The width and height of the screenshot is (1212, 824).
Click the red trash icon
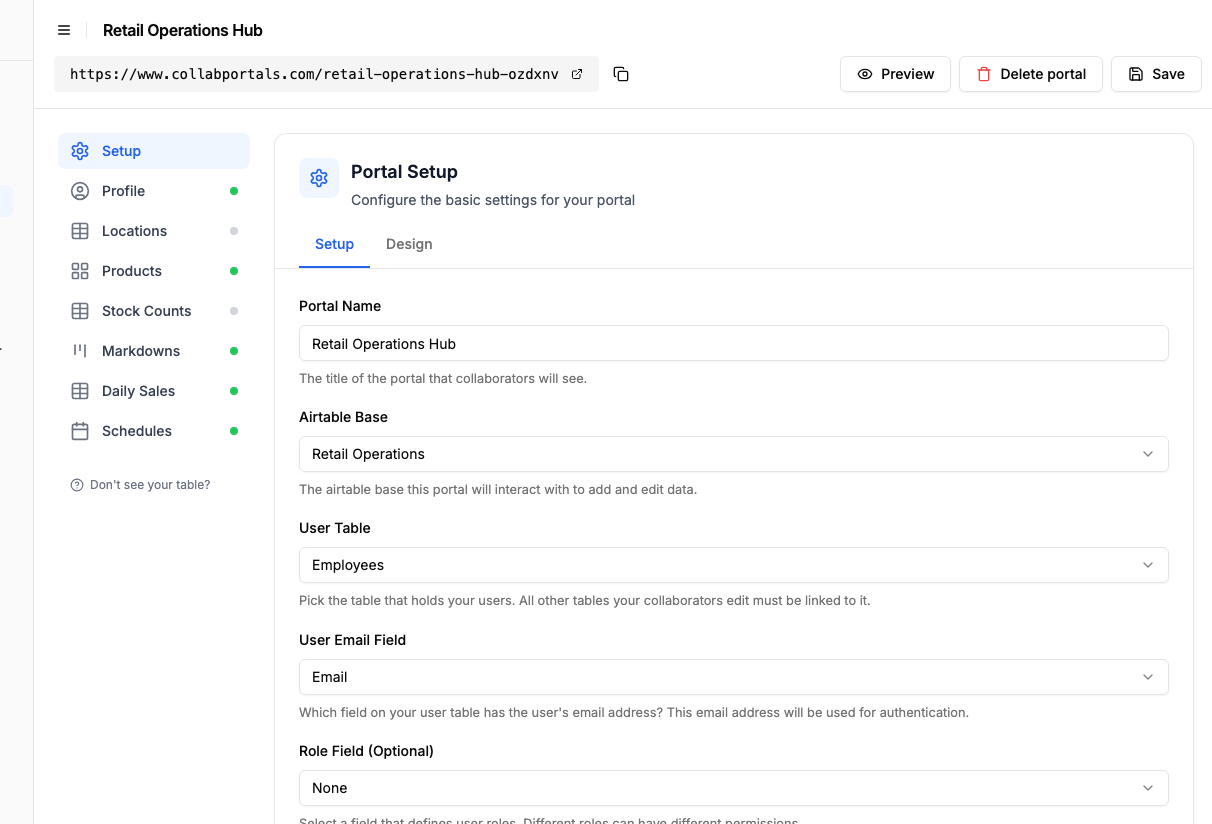tap(984, 74)
